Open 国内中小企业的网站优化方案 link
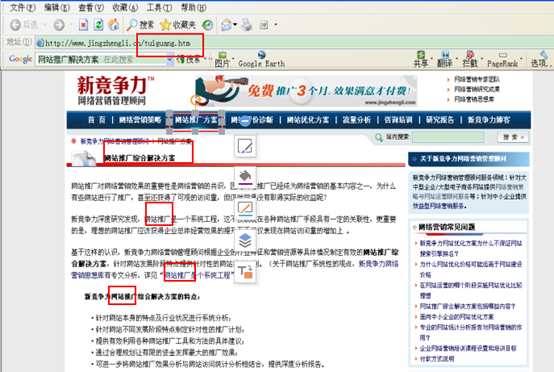This screenshot has height=372, width=554. pyautogui.click(x=456, y=317)
